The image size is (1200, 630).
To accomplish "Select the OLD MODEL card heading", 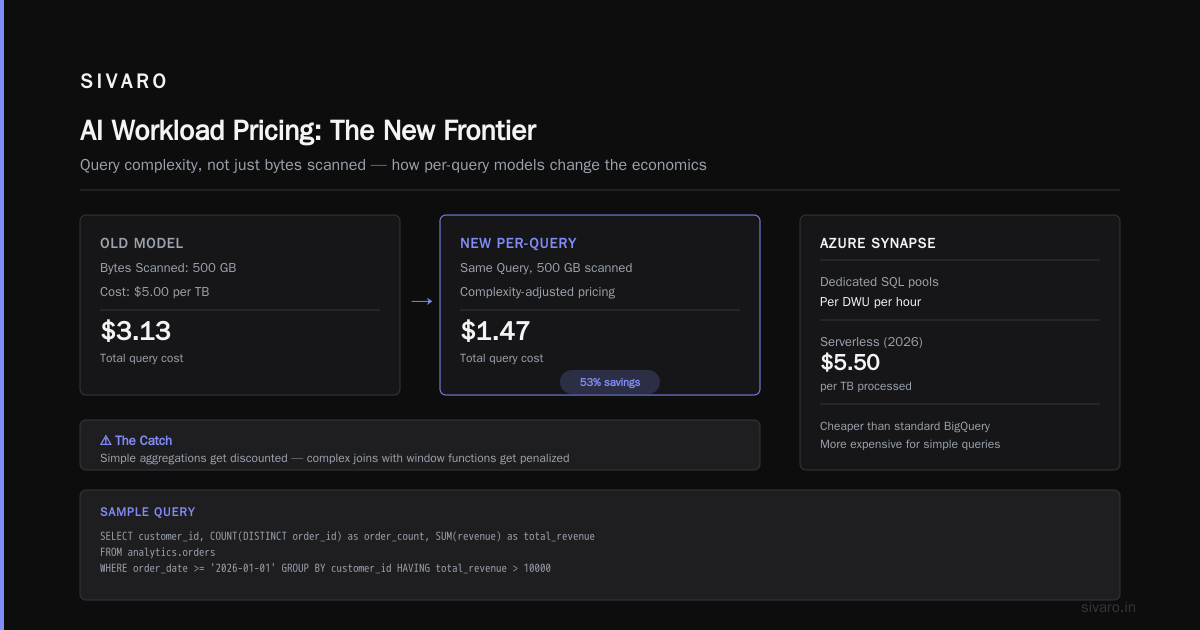I will point(142,243).
